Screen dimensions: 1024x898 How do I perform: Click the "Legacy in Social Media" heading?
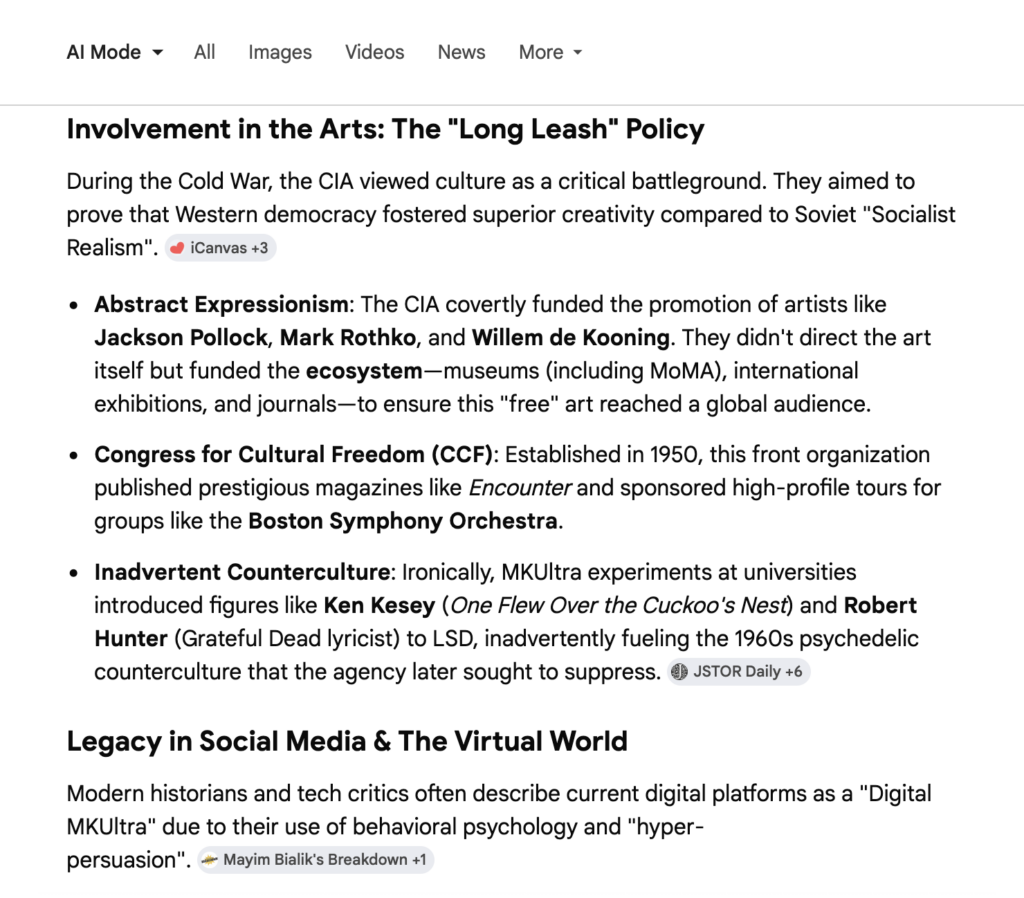coord(347,741)
